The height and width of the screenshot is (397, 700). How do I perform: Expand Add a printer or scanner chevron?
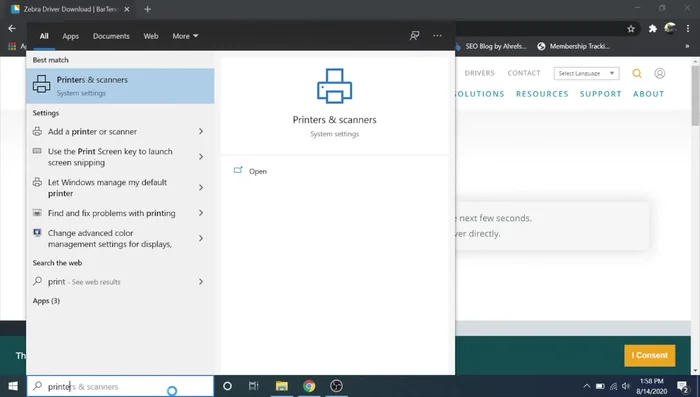pyautogui.click(x=201, y=131)
